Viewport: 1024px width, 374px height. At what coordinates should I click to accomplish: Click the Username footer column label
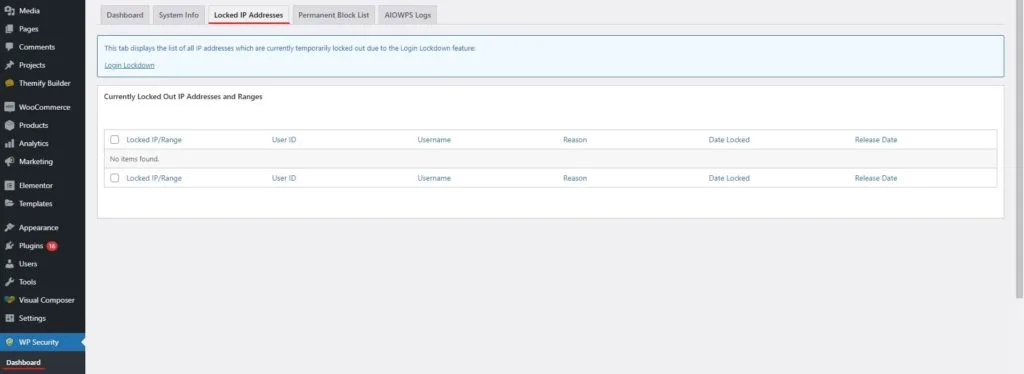pyautogui.click(x=434, y=178)
